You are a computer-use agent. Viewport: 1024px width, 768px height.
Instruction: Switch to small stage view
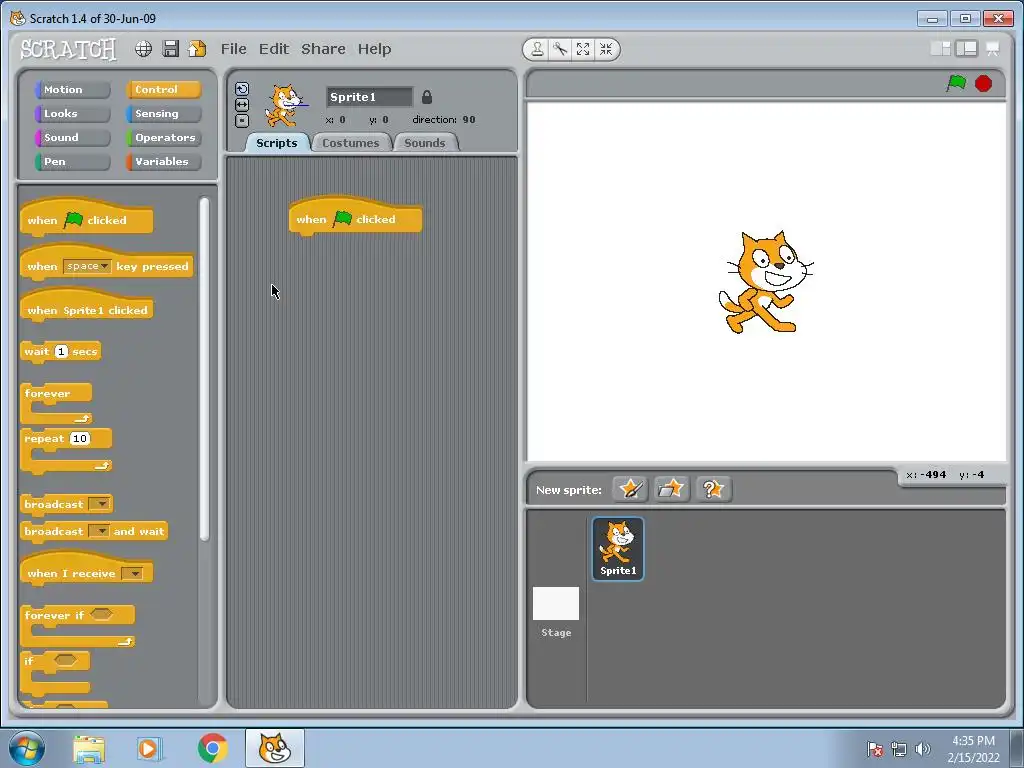(x=940, y=49)
